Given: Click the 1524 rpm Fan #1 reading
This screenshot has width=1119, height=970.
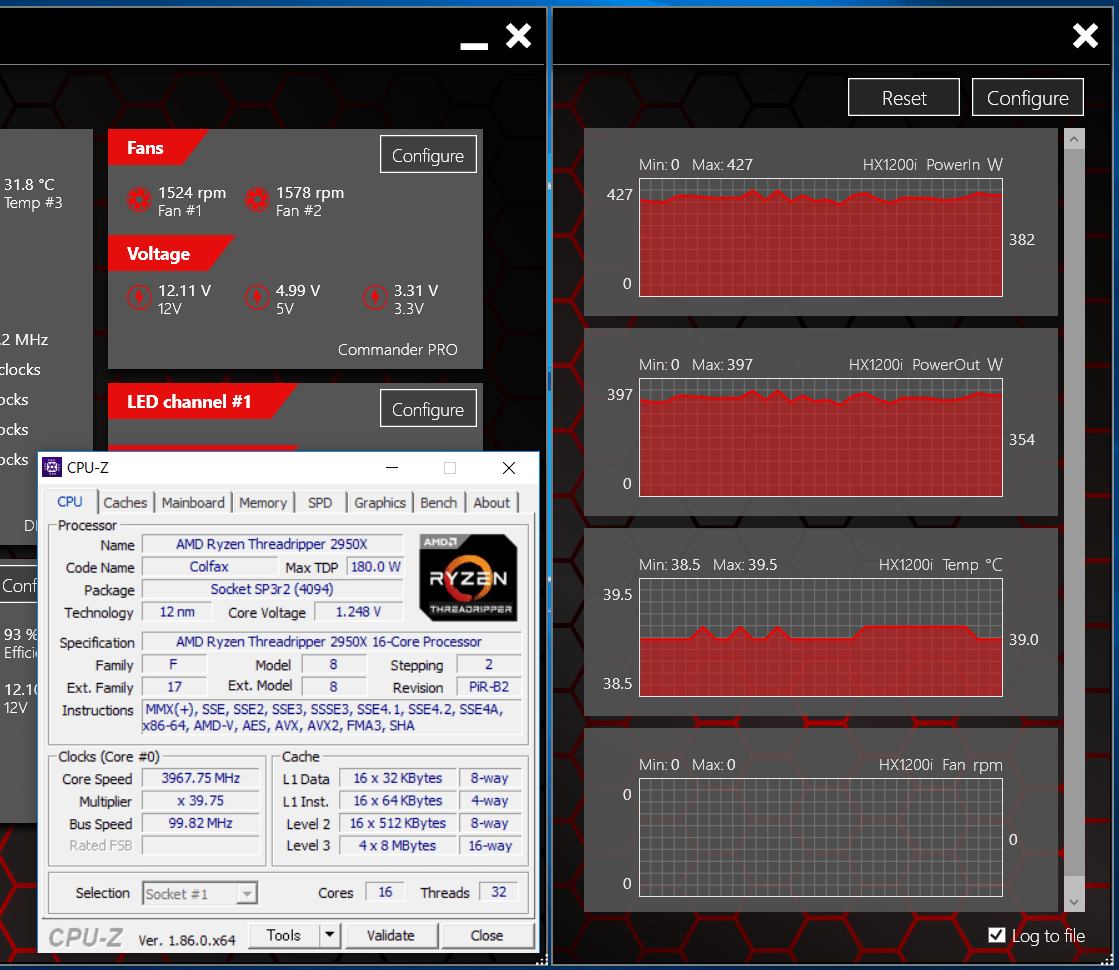Looking at the screenshot, I should (192, 193).
